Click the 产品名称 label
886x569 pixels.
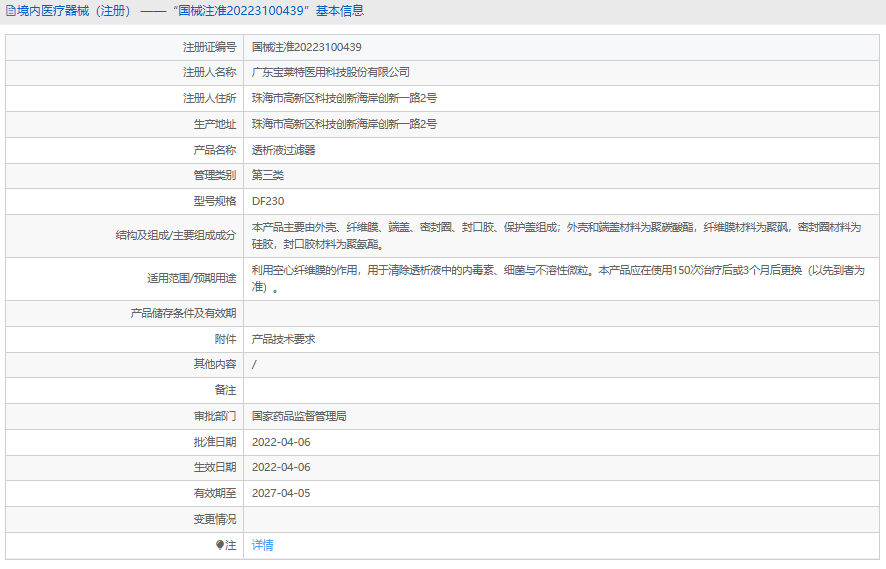[x=215, y=150]
